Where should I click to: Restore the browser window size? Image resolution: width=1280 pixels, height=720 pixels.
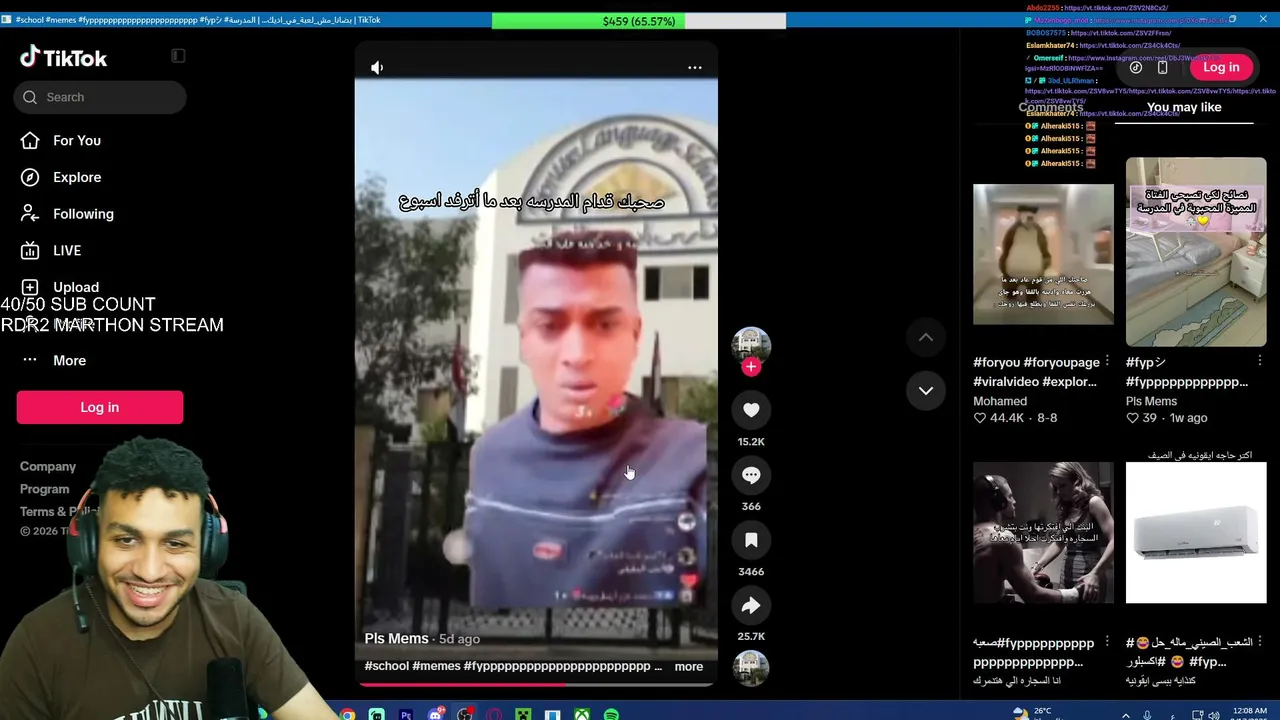pos(1233,19)
